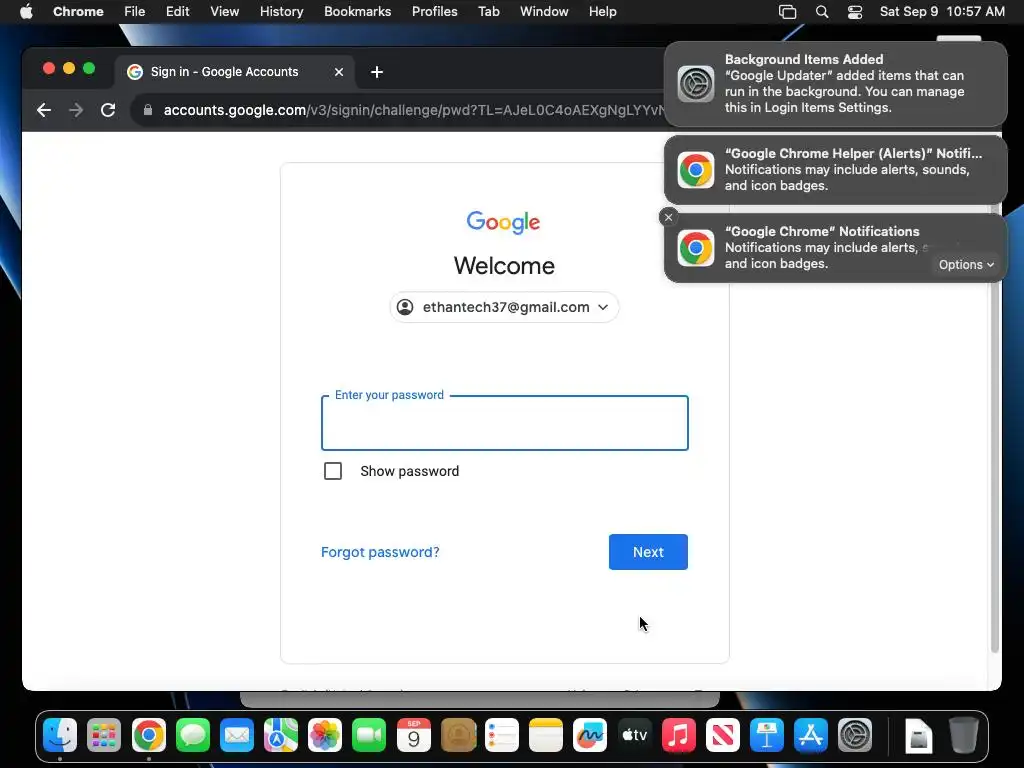Click the Chrome back arrow button
1024x768 pixels.
pyautogui.click(x=44, y=110)
